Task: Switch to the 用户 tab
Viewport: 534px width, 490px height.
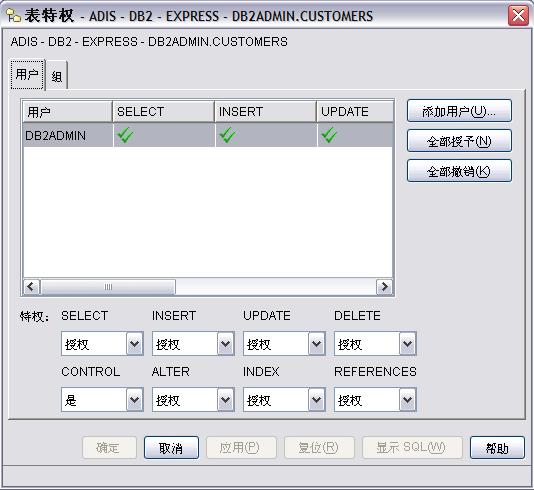Action: point(27,75)
